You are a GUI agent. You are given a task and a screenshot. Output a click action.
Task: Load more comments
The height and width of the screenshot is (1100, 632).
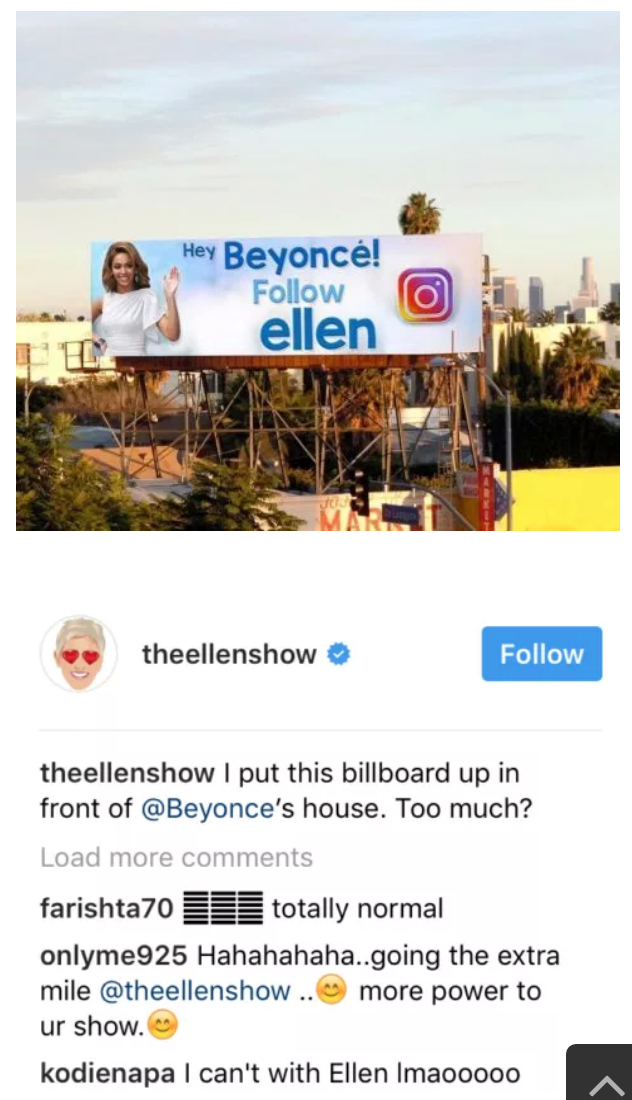176,857
